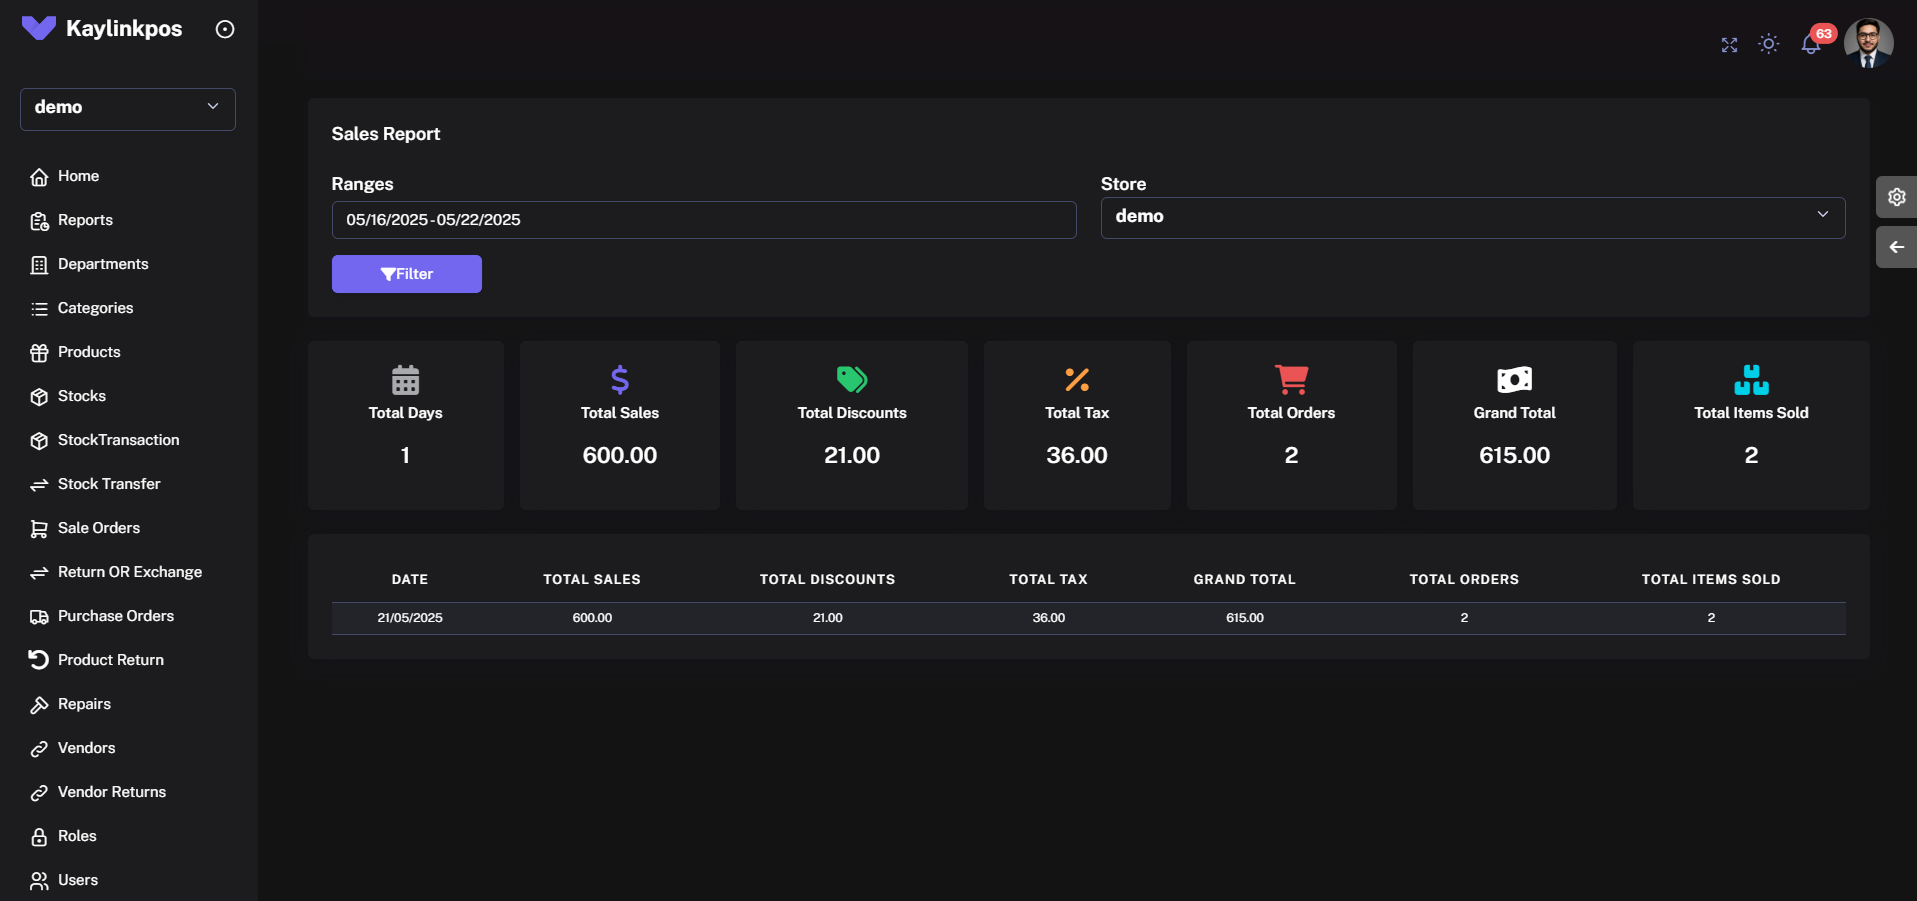The height and width of the screenshot is (901, 1917).
Task: Select the 21/05/2025 date cell
Action: [410, 618]
